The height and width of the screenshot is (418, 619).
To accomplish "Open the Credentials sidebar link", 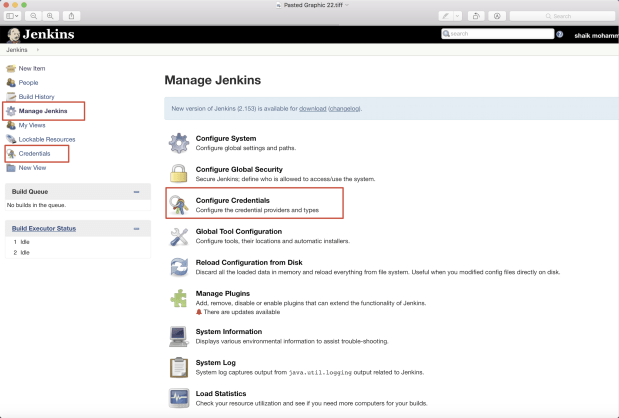I will (34, 154).
